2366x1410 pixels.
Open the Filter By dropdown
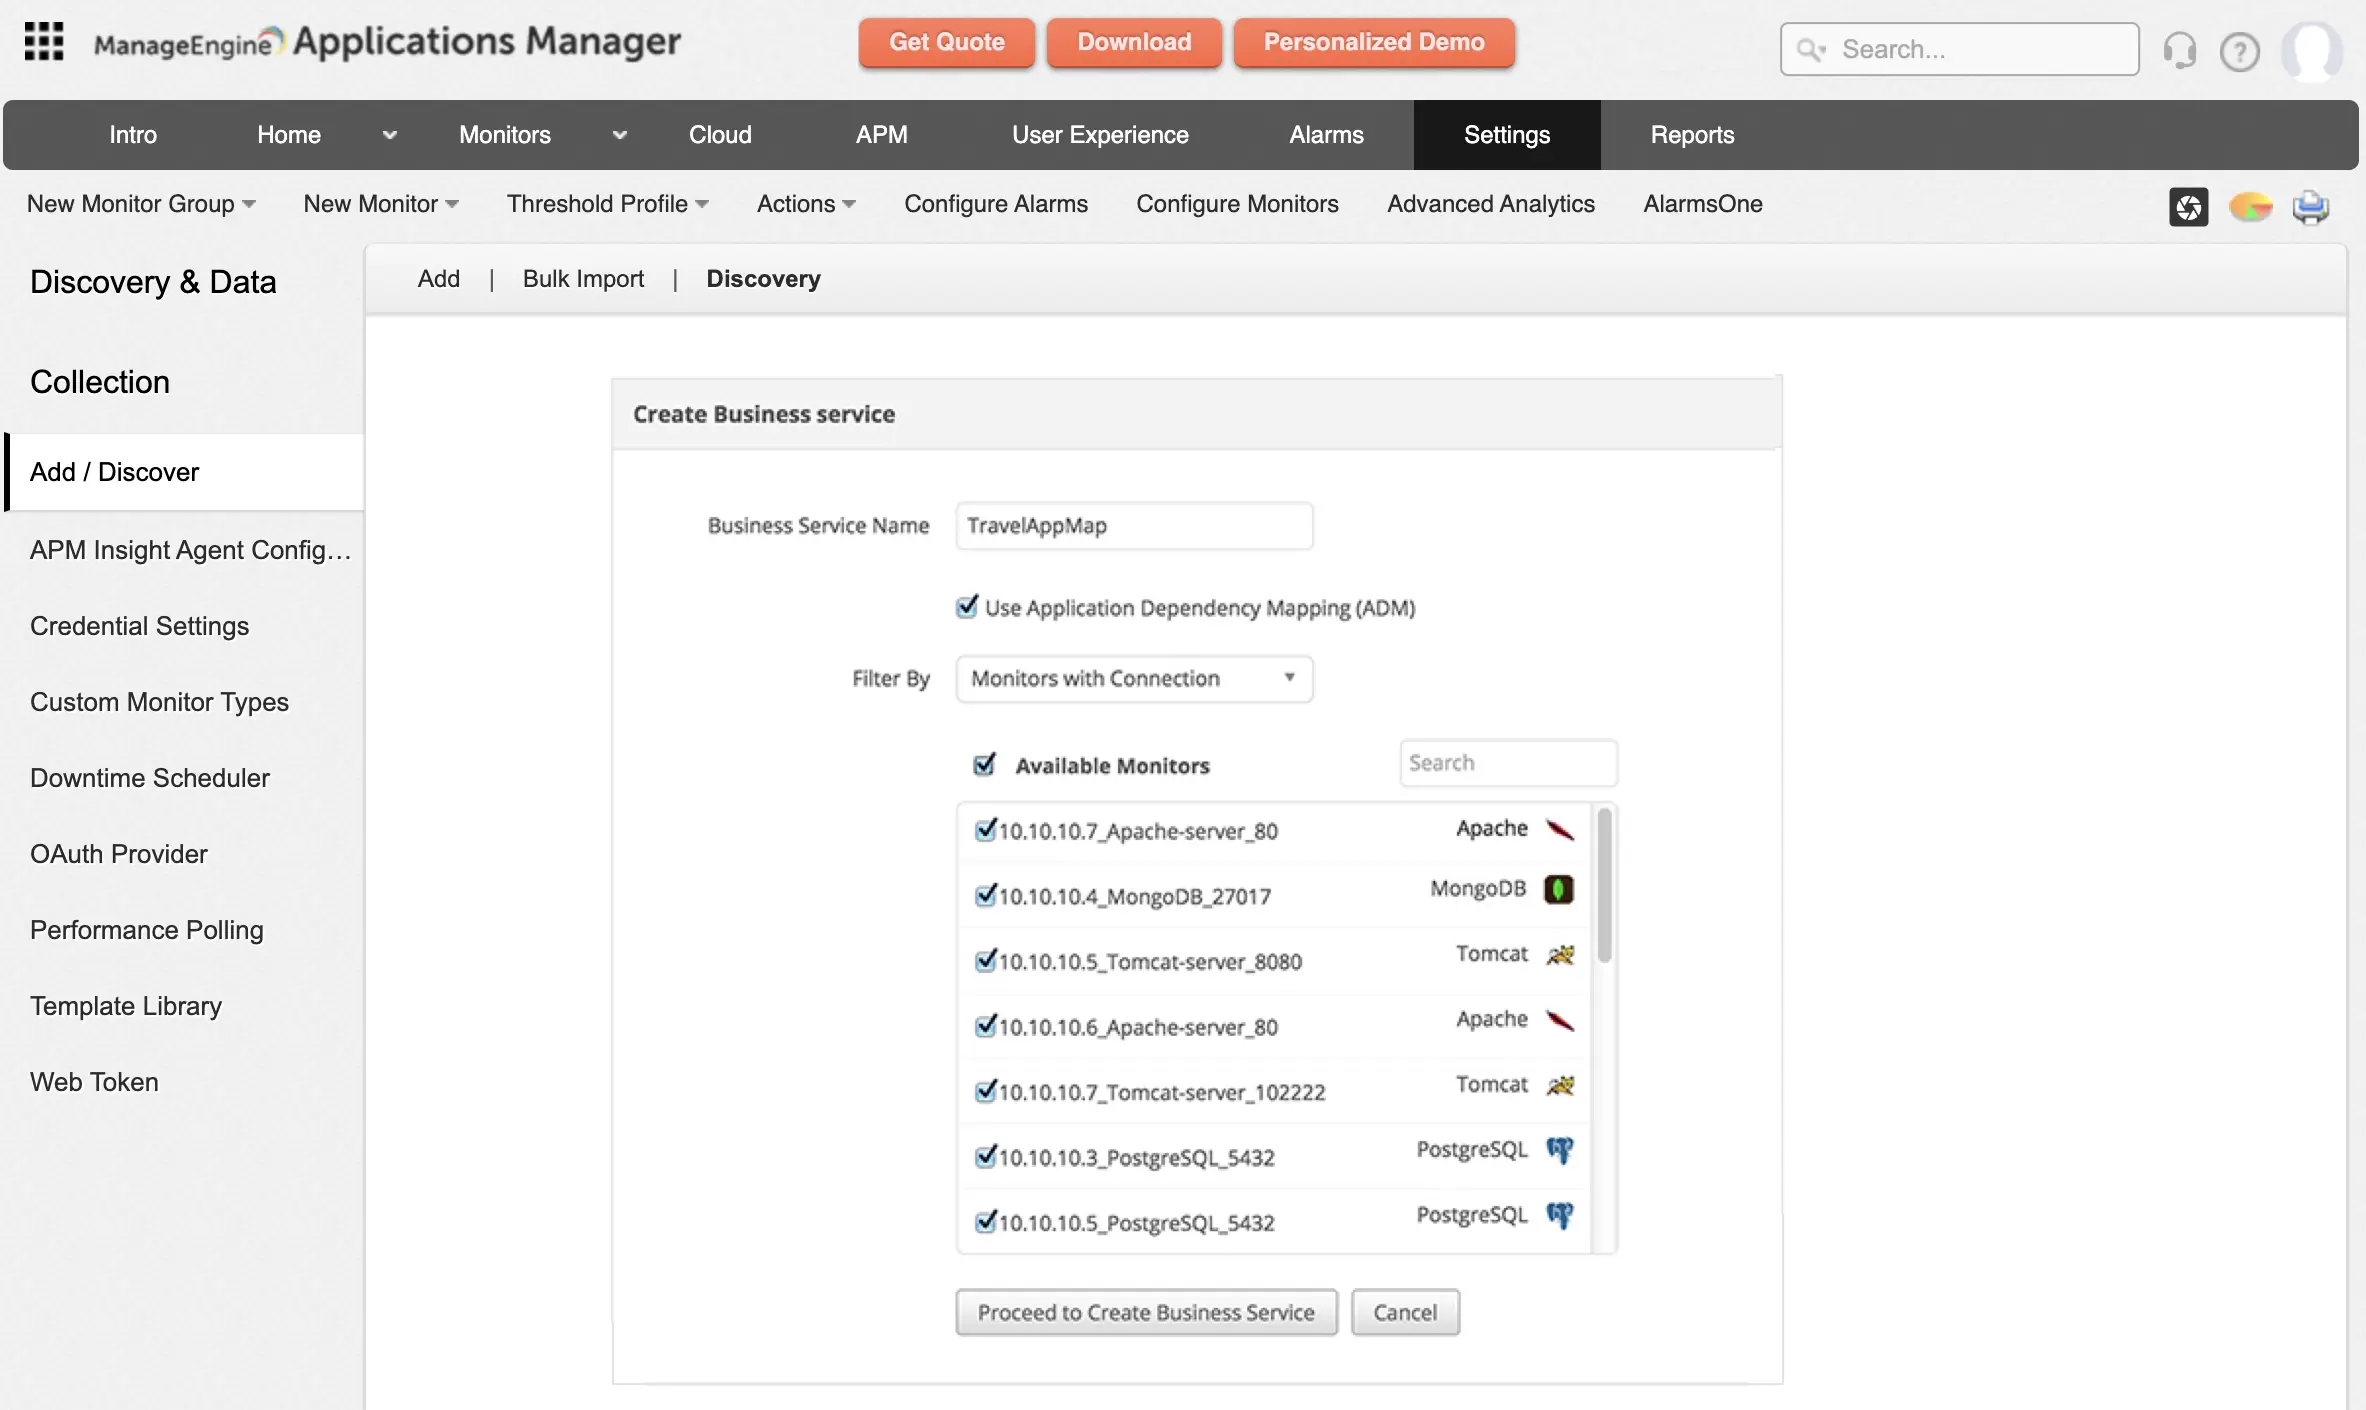[1133, 678]
